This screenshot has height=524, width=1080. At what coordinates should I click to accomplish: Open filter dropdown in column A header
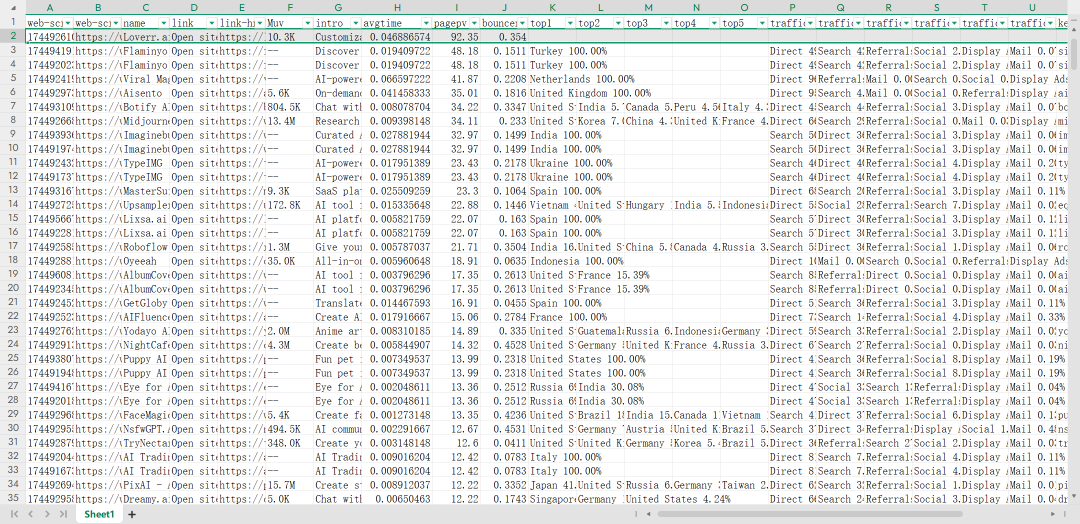[68, 23]
